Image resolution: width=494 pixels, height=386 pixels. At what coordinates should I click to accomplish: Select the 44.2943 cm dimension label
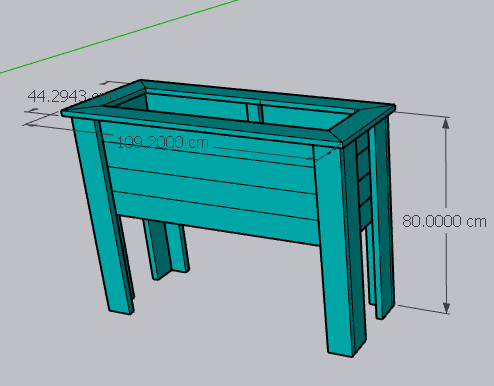(69, 96)
